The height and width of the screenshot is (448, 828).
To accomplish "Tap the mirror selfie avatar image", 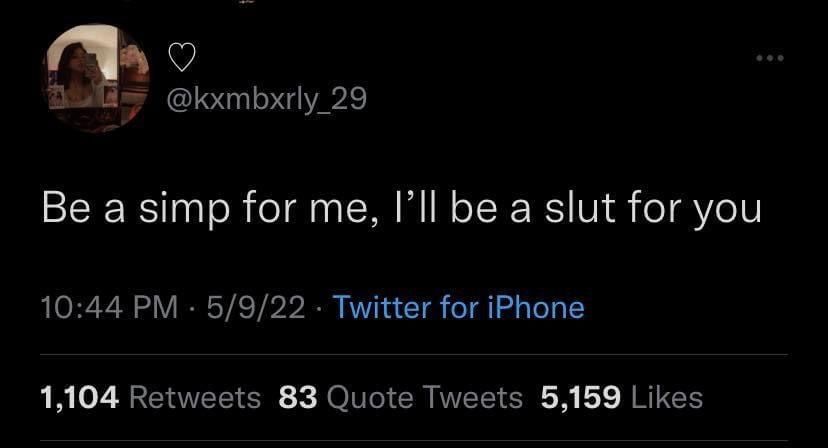I will [x=96, y=78].
